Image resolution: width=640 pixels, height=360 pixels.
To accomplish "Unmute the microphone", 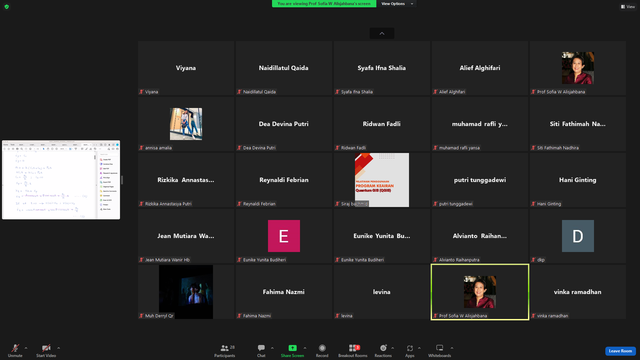I will click(x=15, y=350).
